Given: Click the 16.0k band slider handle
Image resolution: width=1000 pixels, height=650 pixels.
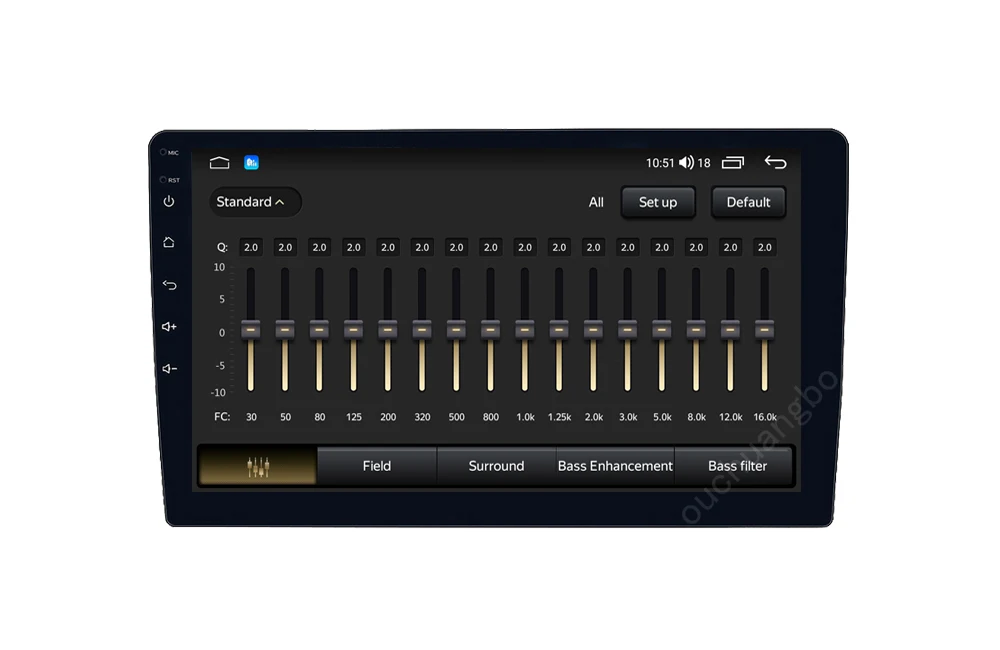Looking at the screenshot, I should click(764, 330).
